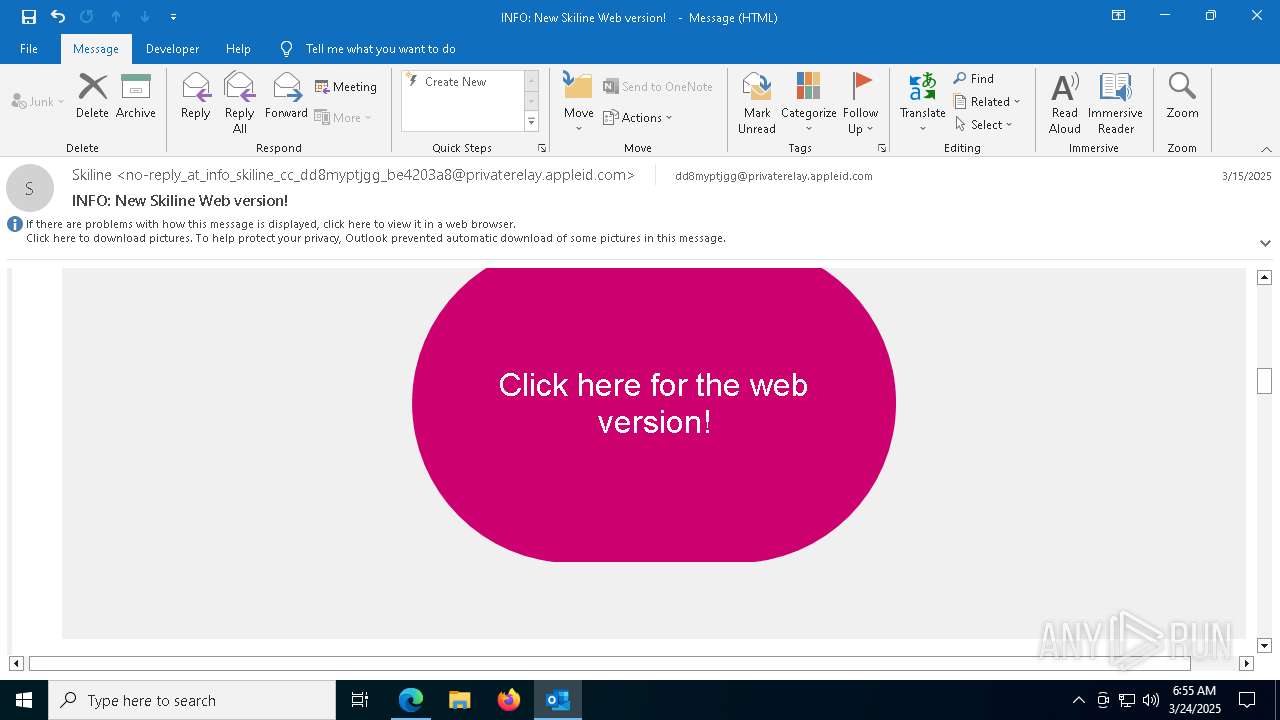The image size is (1280, 720).
Task: Delete the message with Delete icon
Action: tap(92, 96)
